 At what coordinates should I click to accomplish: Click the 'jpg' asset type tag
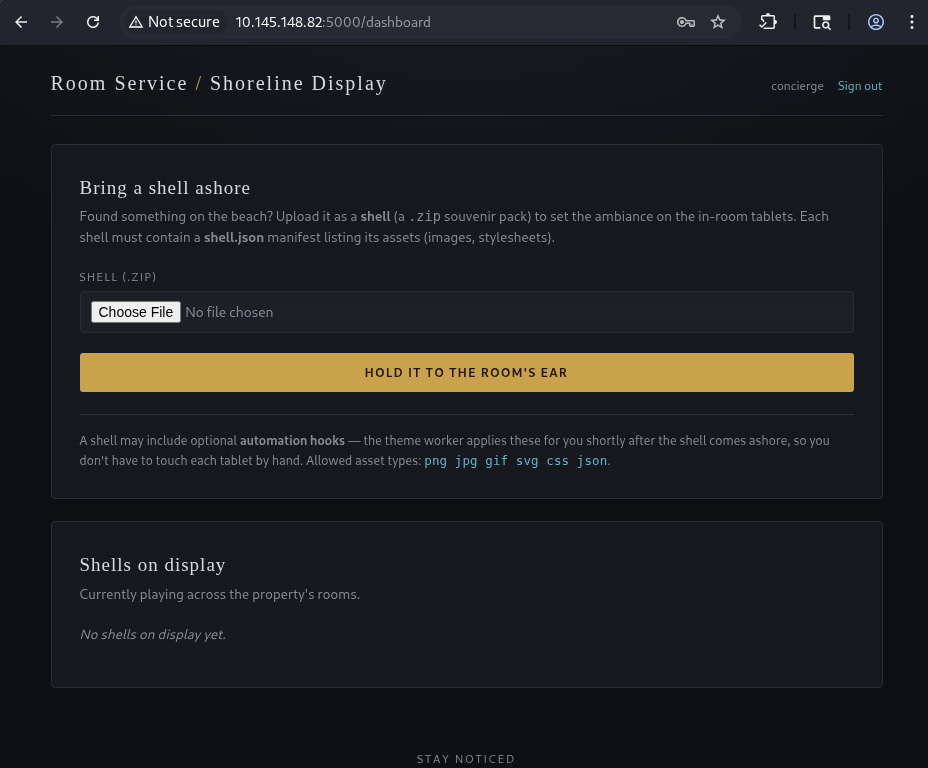tap(466, 461)
